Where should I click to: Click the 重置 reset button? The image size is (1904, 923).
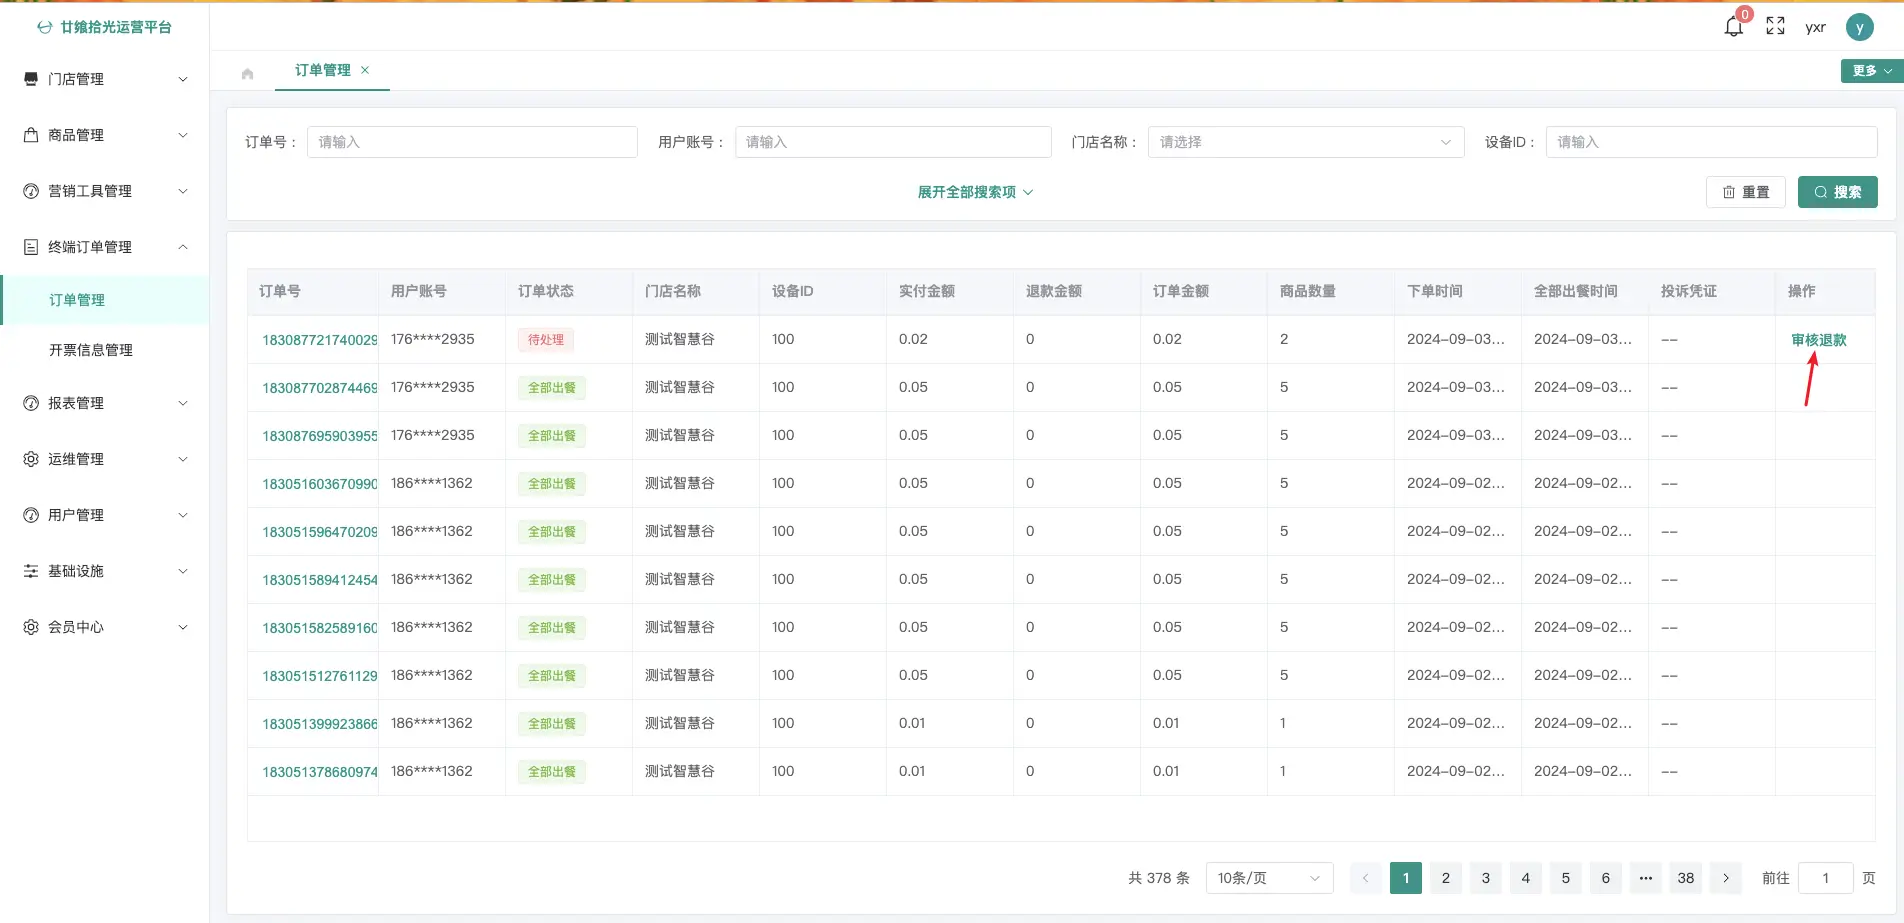[1745, 192]
